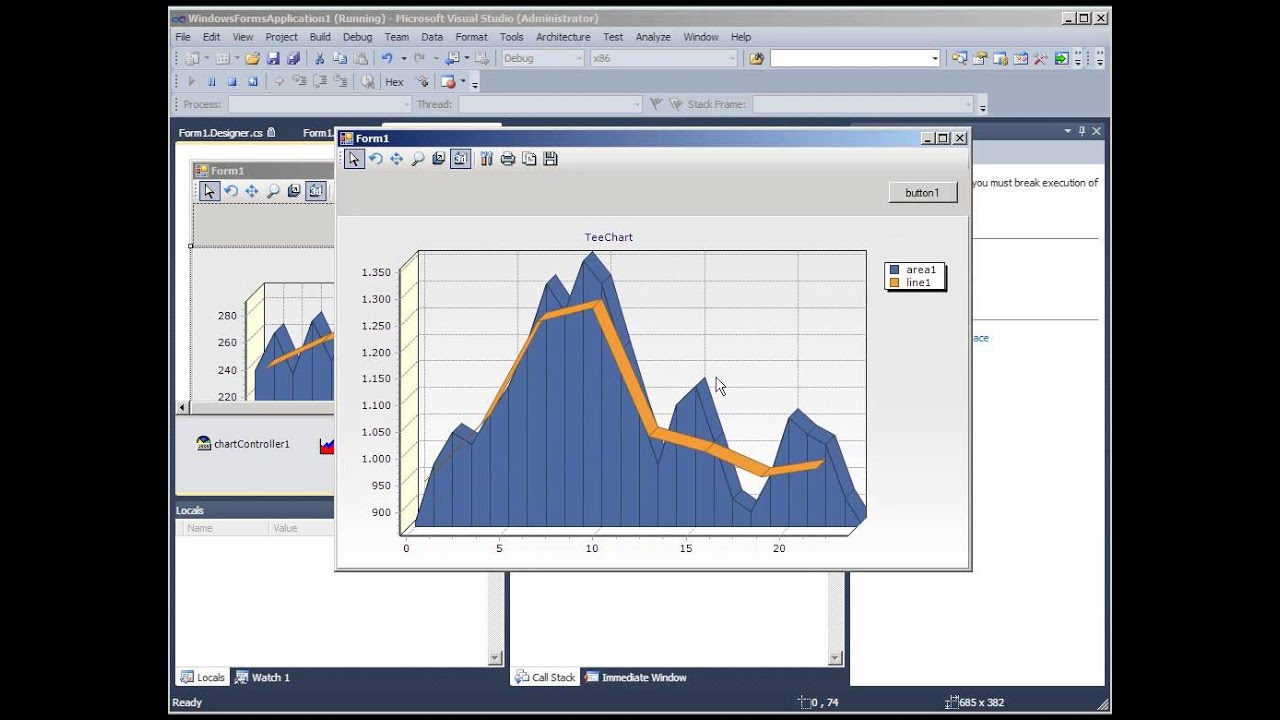Click the Save chart icon in Form1 toolbar
Image resolution: width=1280 pixels, height=720 pixels.
click(550, 159)
